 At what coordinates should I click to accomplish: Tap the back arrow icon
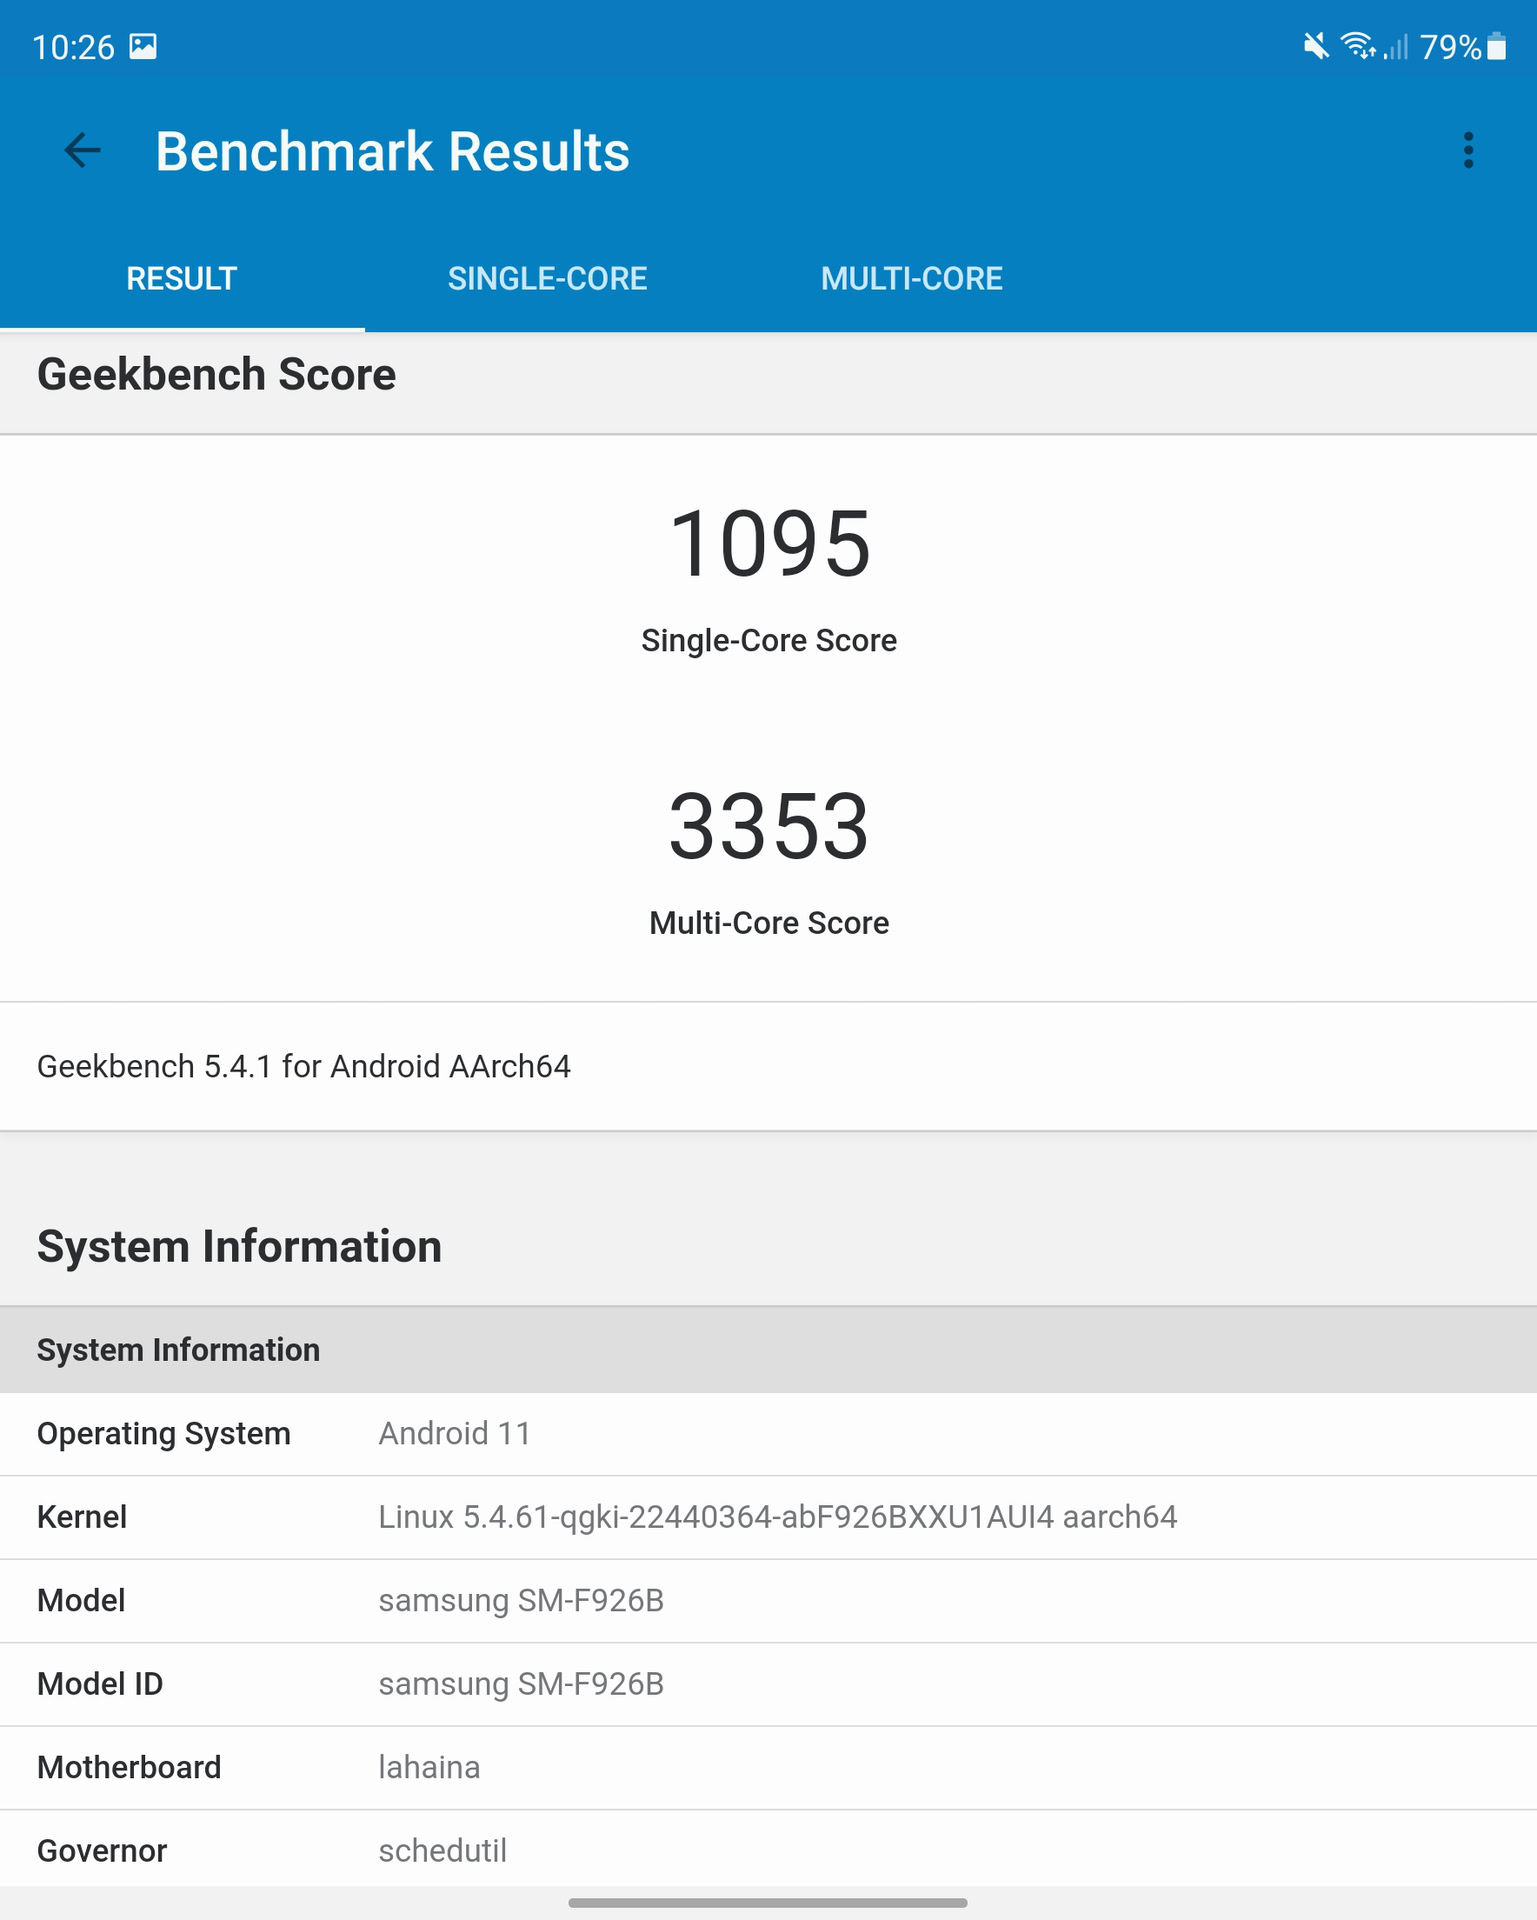(x=82, y=151)
